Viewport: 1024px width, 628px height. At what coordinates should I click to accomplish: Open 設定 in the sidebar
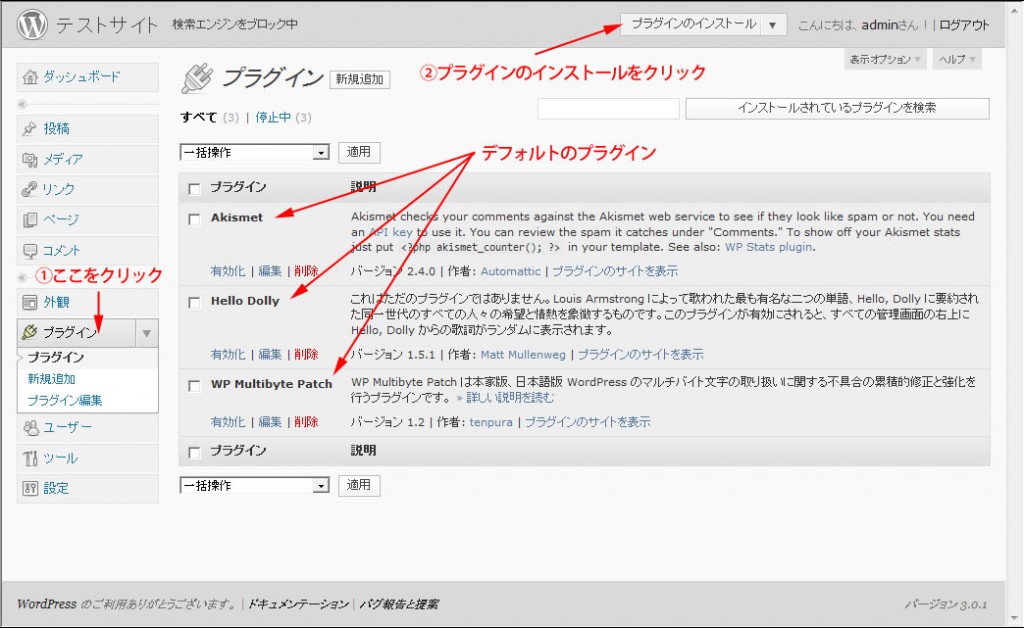[x=56, y=488]
